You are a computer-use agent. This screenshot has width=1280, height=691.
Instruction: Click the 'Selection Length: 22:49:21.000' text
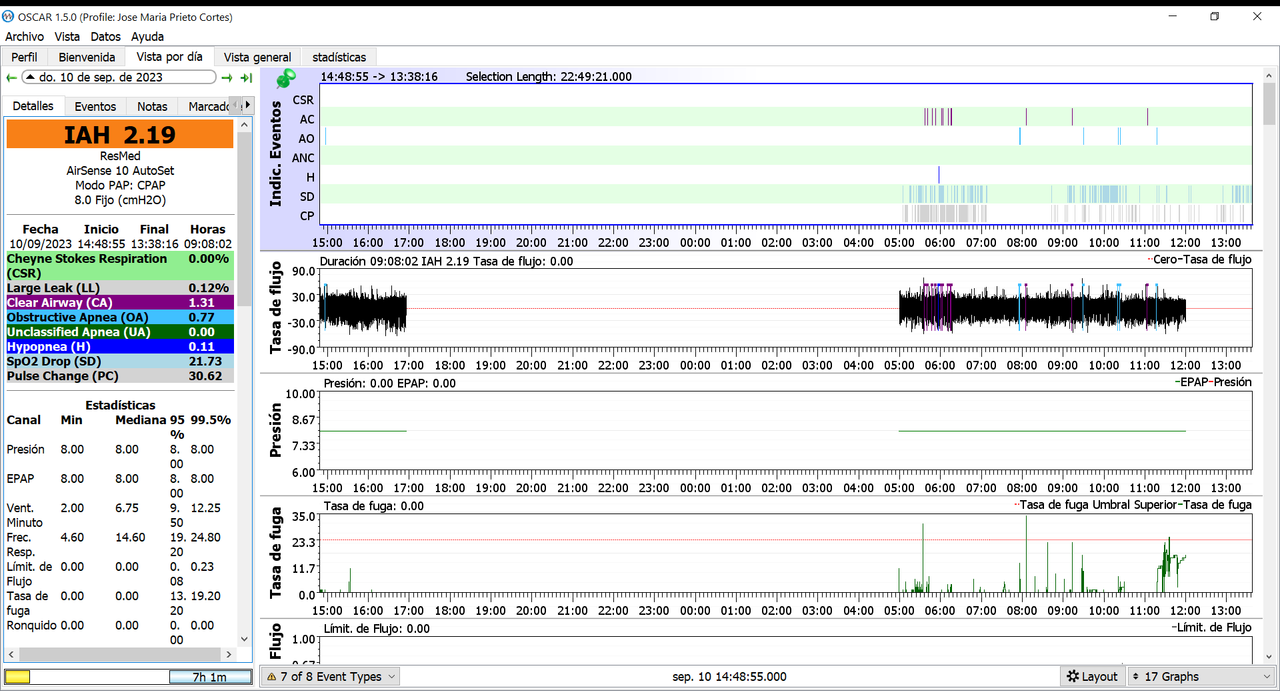[549, 76]
